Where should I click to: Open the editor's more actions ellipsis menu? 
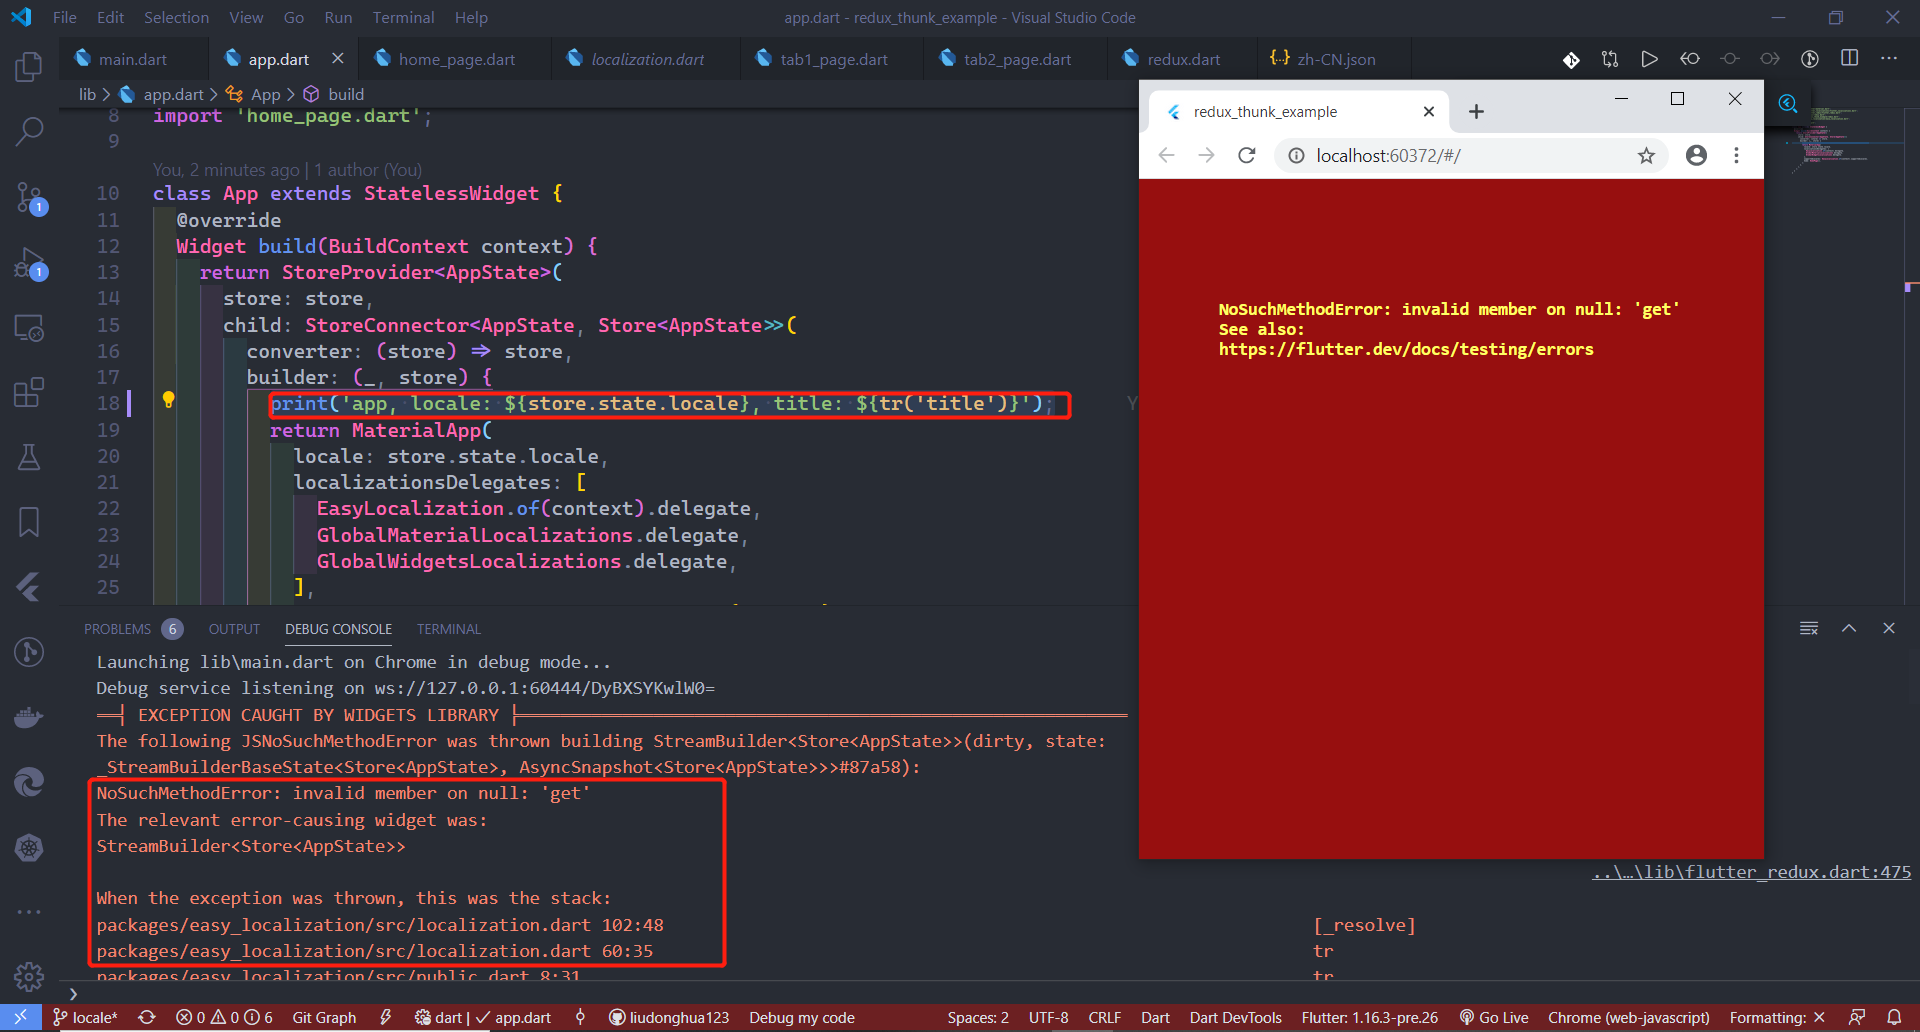(1890, 58)
